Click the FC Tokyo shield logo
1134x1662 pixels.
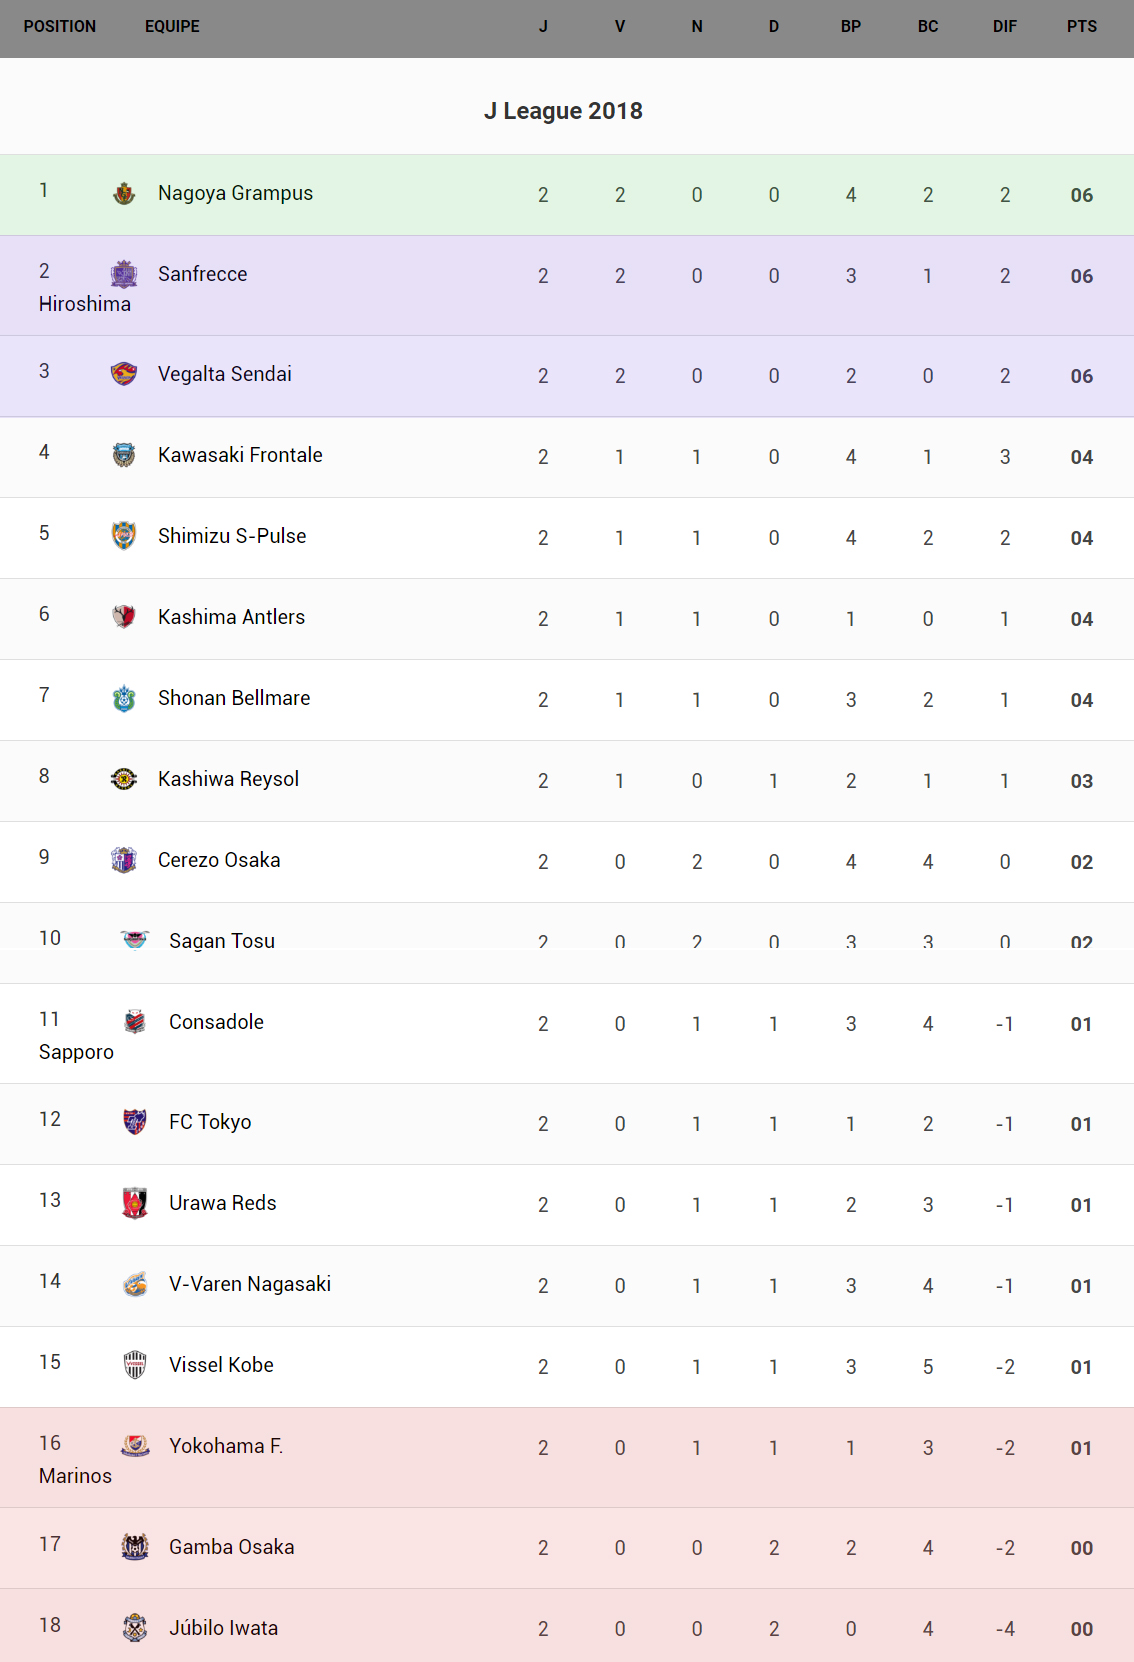[x=135, y=1122]
